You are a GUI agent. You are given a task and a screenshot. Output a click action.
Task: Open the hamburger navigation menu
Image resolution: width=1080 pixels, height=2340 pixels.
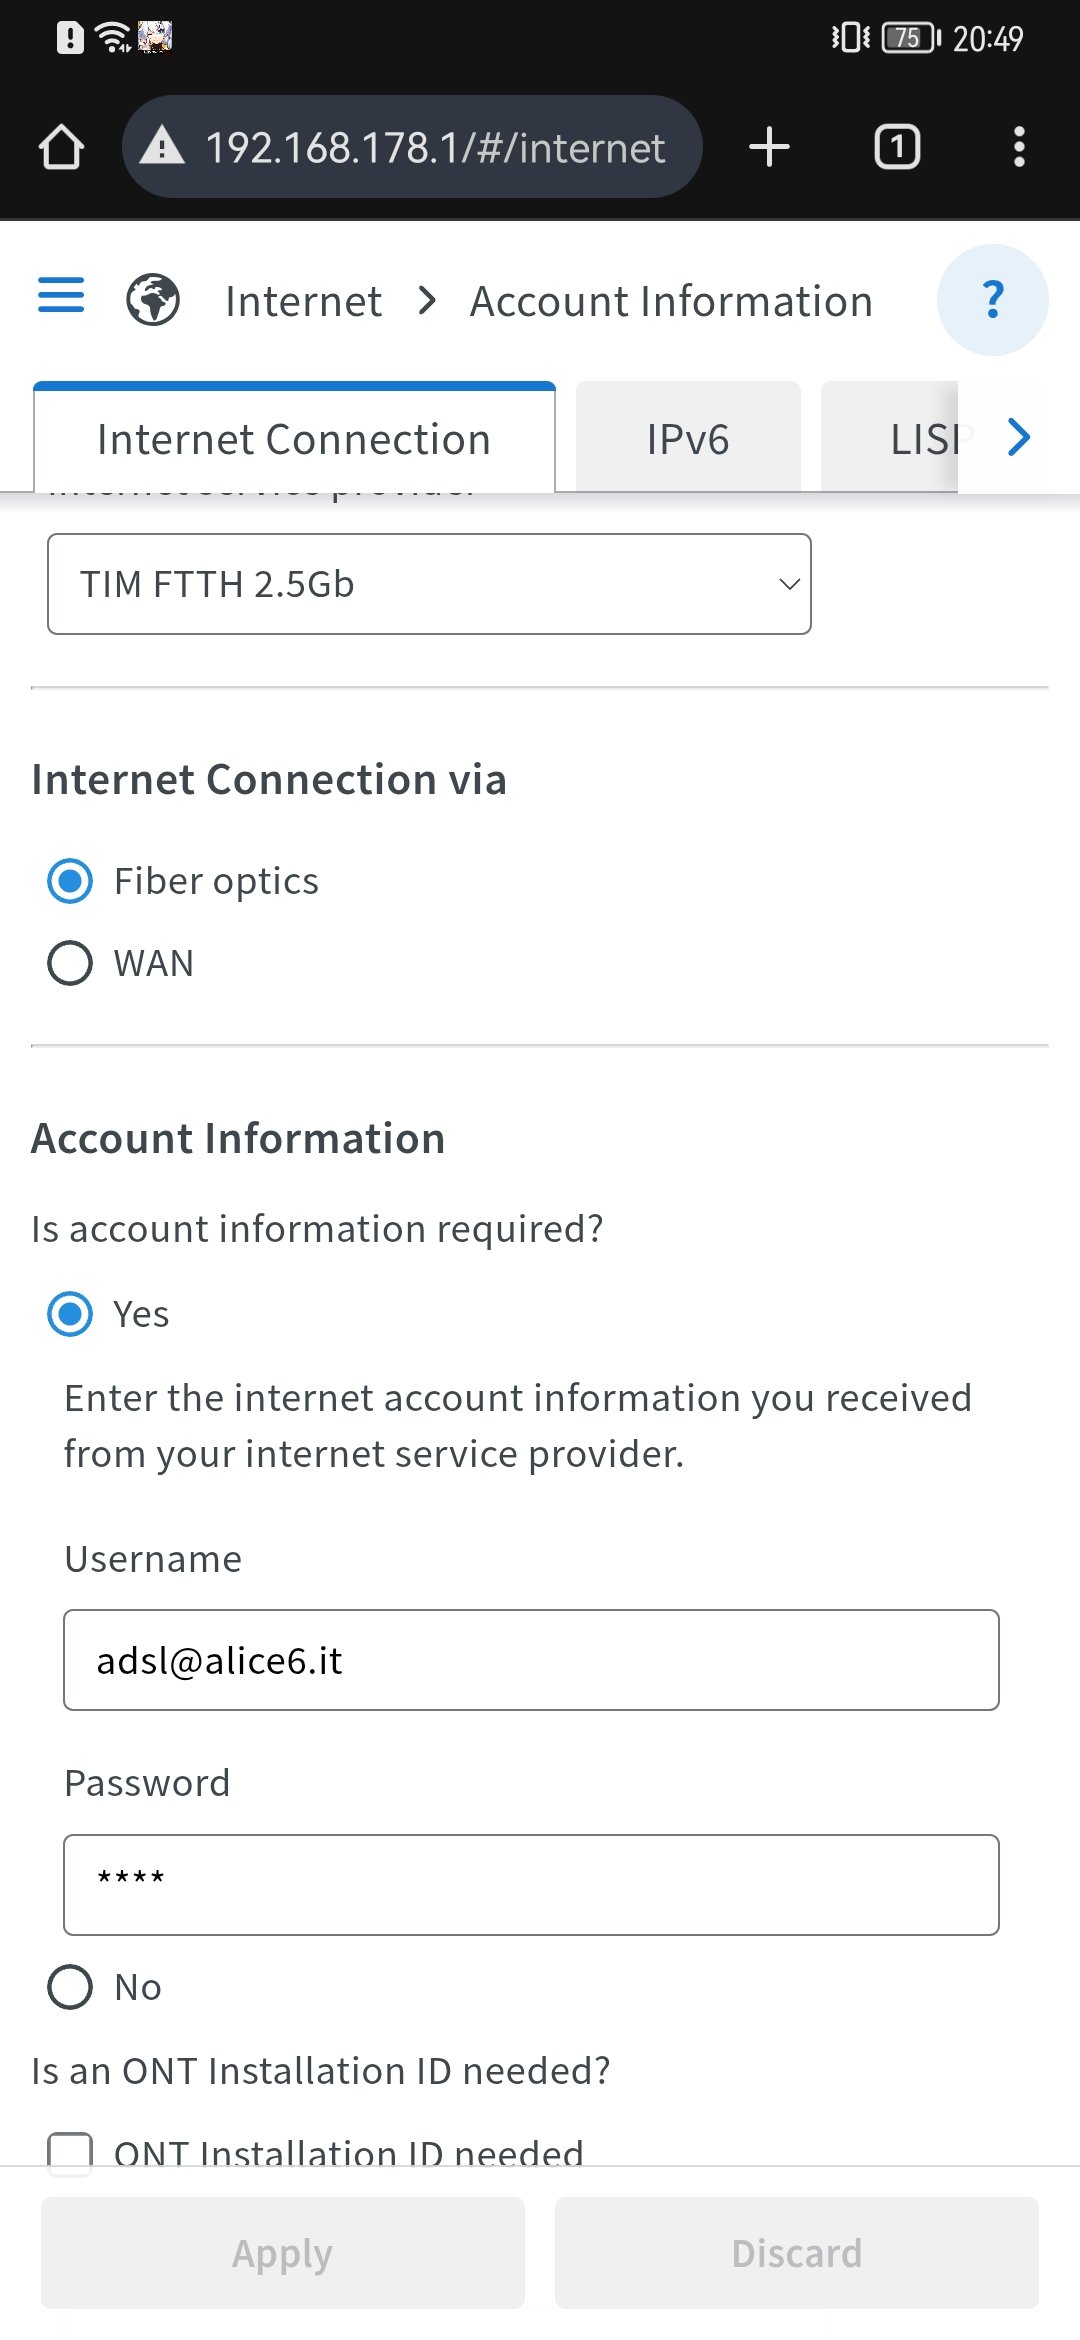coord(61,296)
